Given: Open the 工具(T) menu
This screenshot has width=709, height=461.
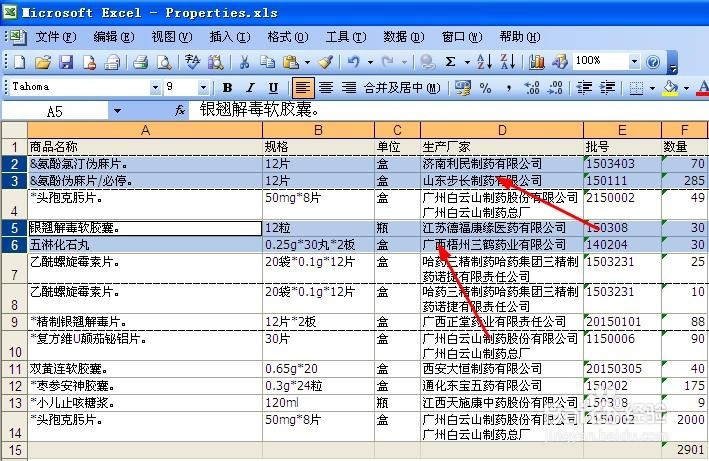Looking at the screenshot, I should click(346, 37).
